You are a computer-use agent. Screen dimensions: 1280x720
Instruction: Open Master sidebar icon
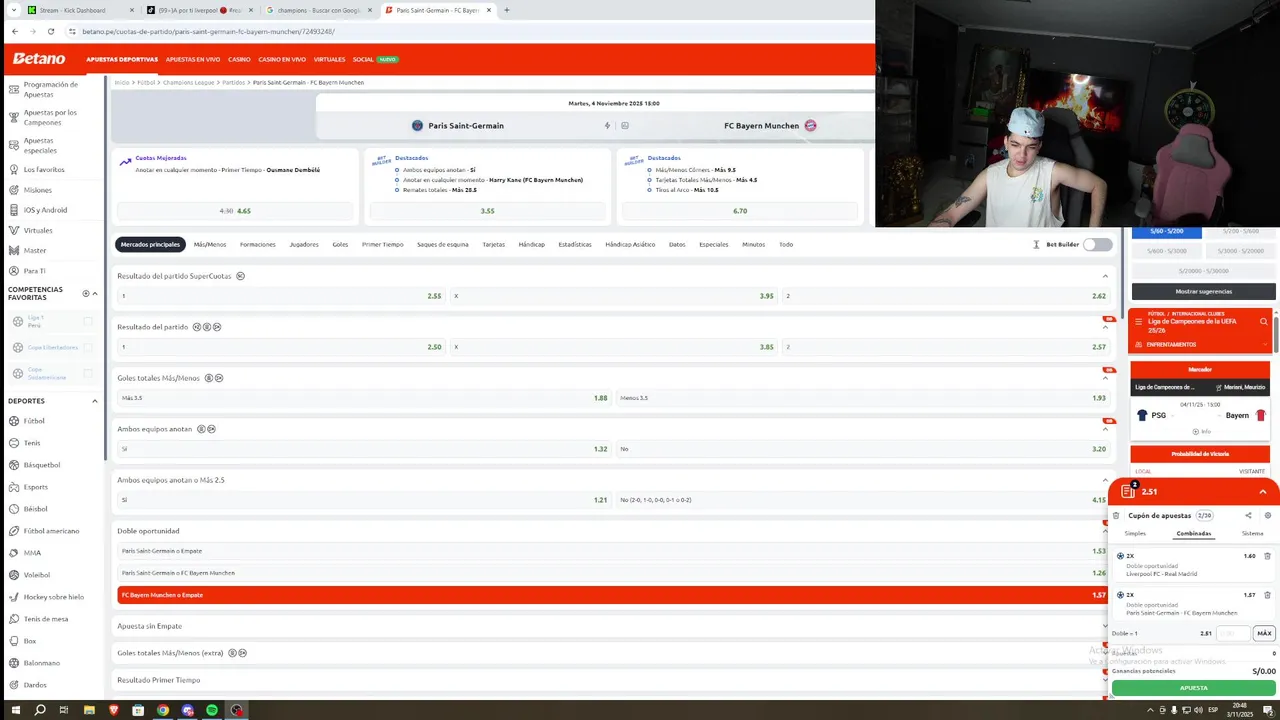tap(14, 250)
